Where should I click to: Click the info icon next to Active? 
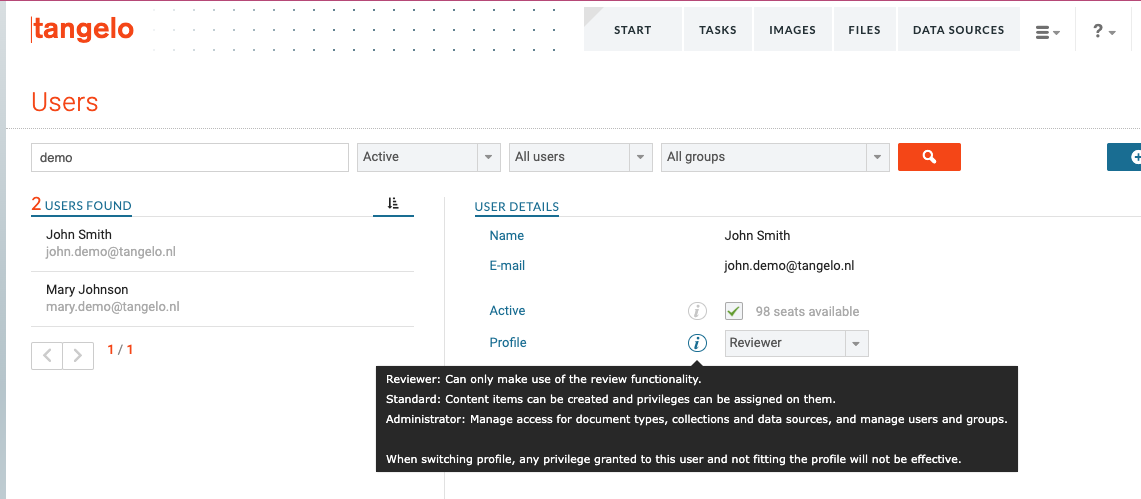(697, 311)
